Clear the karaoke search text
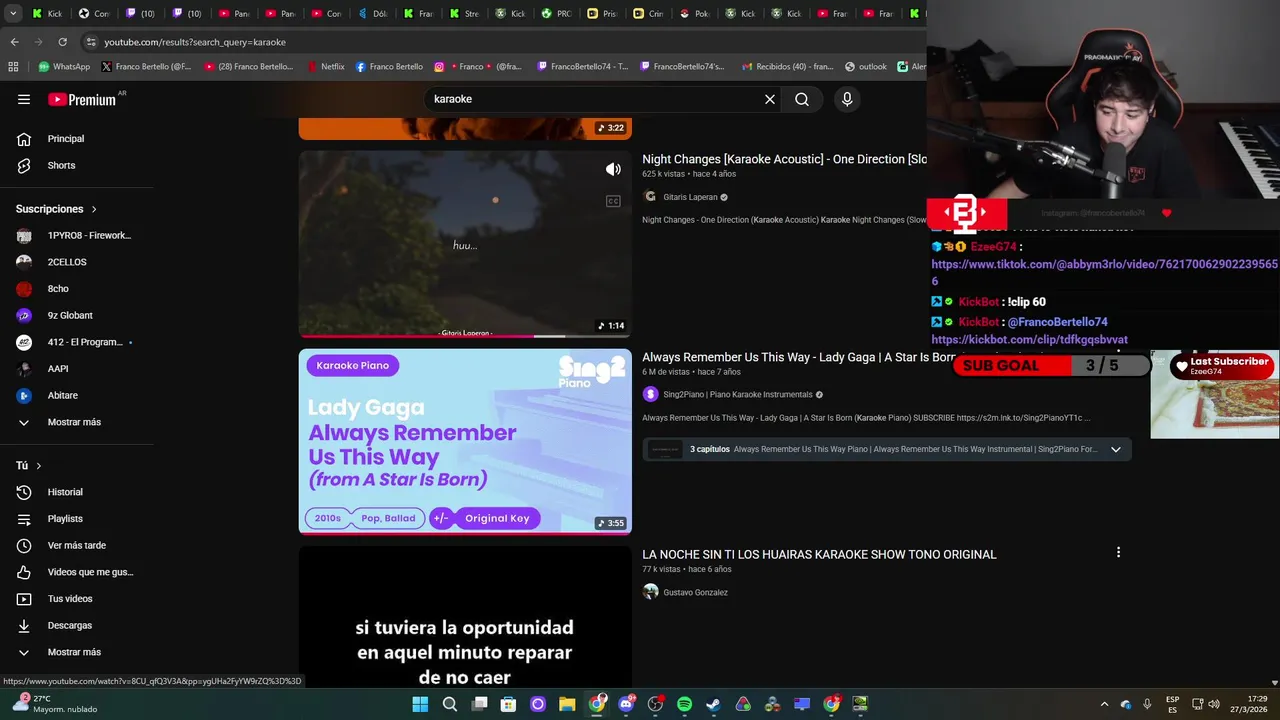 (x=770, y=99)
